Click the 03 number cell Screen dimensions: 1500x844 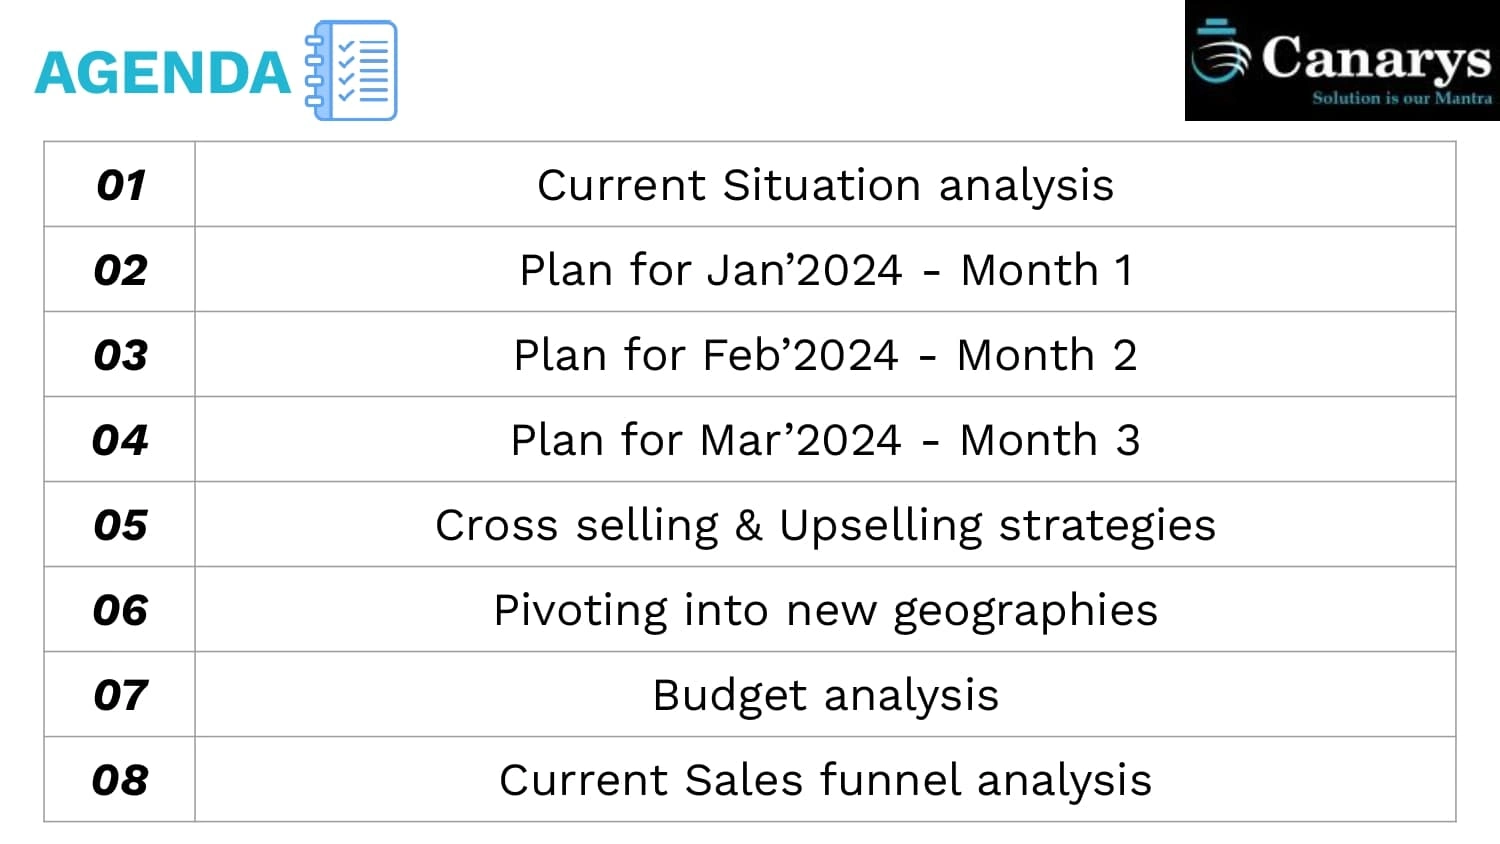click(120, 355)
